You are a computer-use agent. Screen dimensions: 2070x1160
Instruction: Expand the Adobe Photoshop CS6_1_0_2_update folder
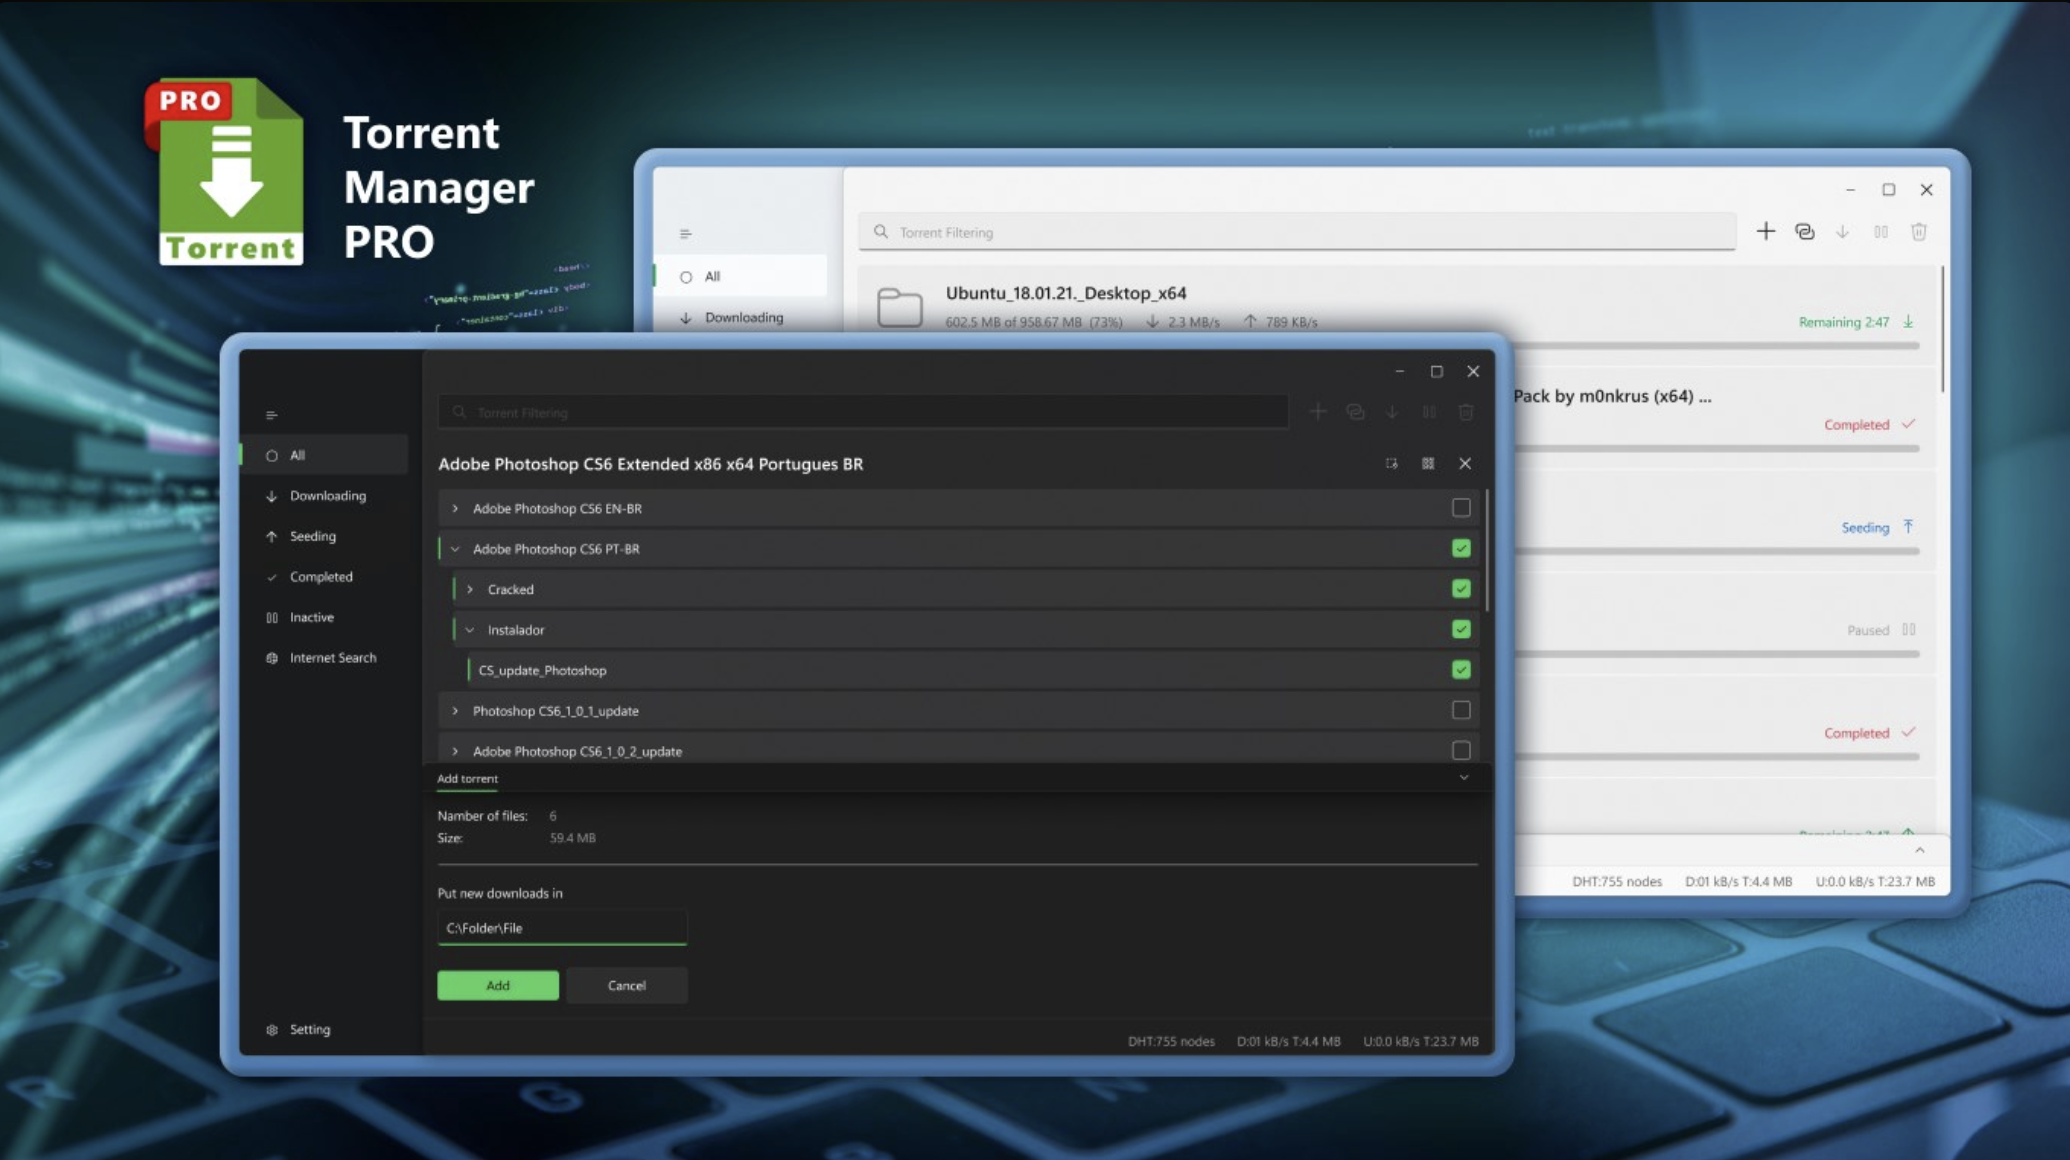(455, 751)
